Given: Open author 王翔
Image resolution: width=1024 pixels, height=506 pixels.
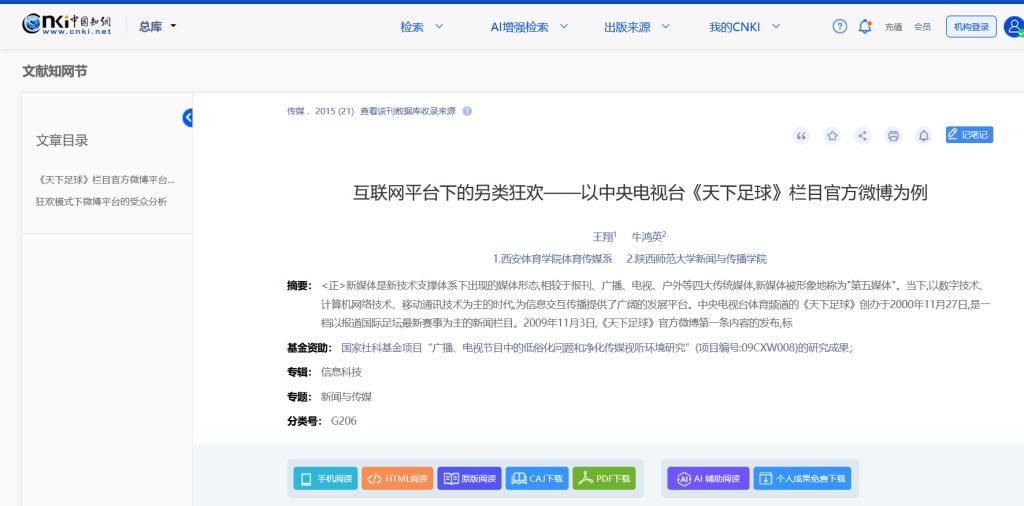Looking at the screenshot, I should (603, 236).
